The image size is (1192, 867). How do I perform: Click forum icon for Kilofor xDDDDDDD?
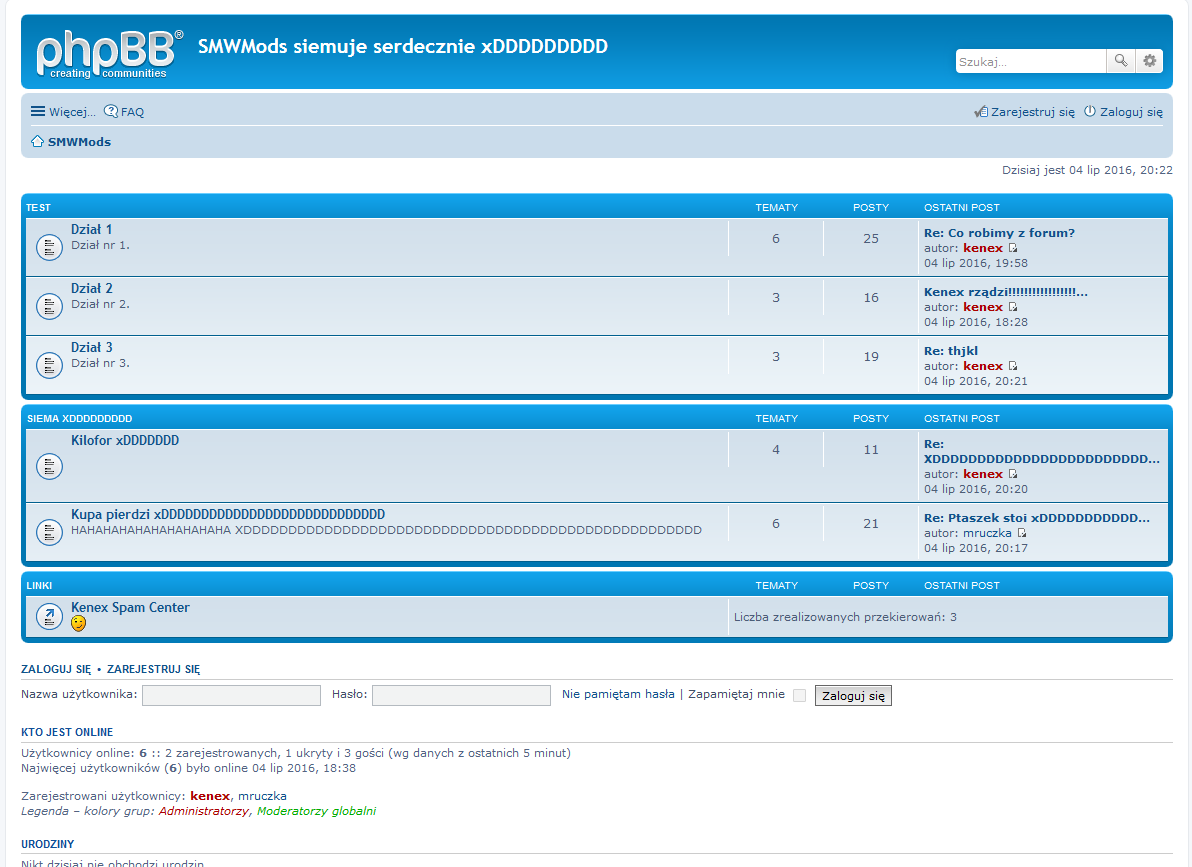tap(50, 466)
